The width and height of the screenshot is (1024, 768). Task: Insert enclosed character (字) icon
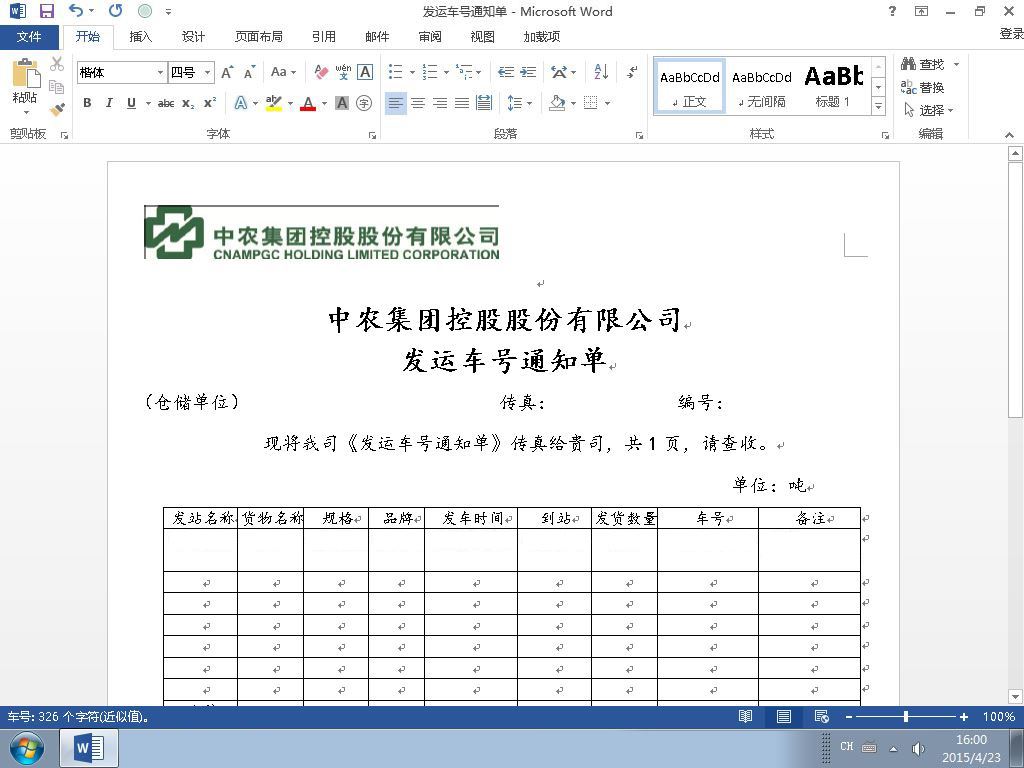[364, 103]
